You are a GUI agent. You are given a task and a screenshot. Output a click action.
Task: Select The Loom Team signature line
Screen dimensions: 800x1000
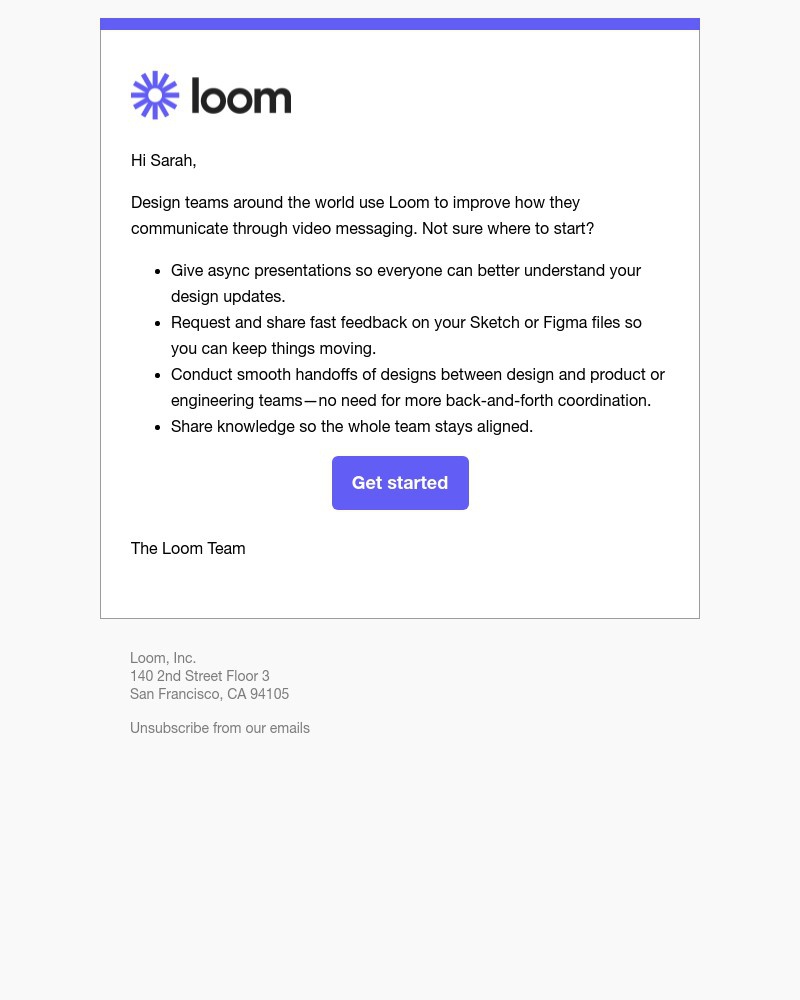tap(188, 548)
